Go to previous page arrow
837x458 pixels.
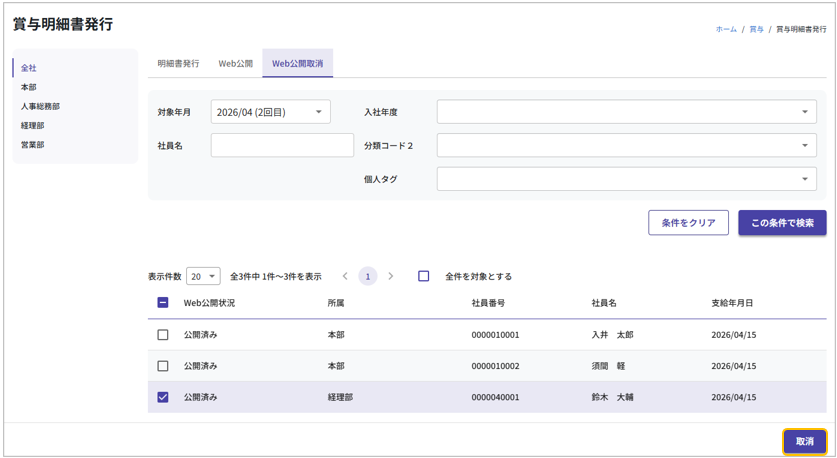tap(345, 276)
